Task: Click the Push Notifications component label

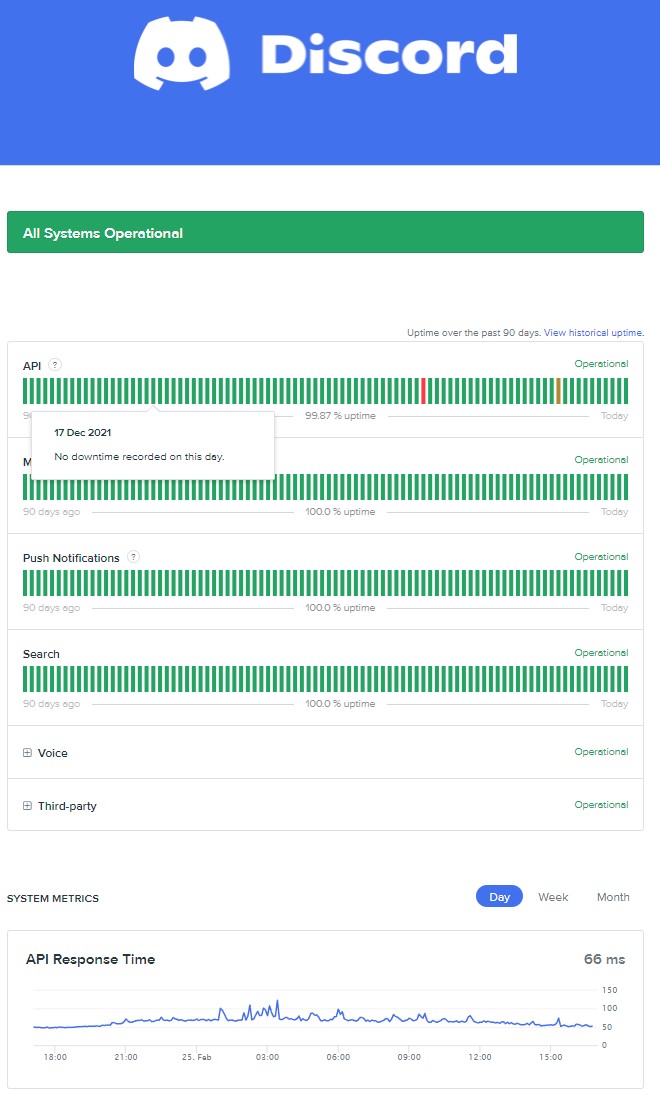Action: 71,558
